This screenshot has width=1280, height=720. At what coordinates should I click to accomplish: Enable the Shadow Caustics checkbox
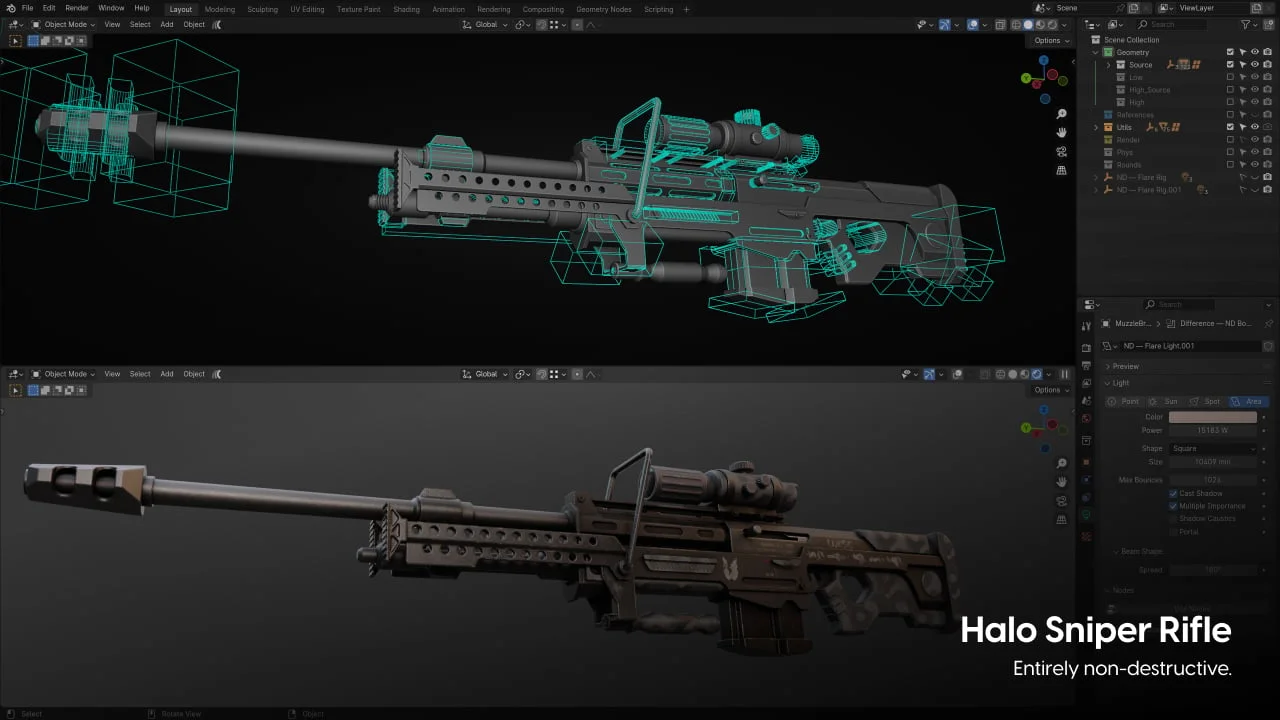[1174, 518]
